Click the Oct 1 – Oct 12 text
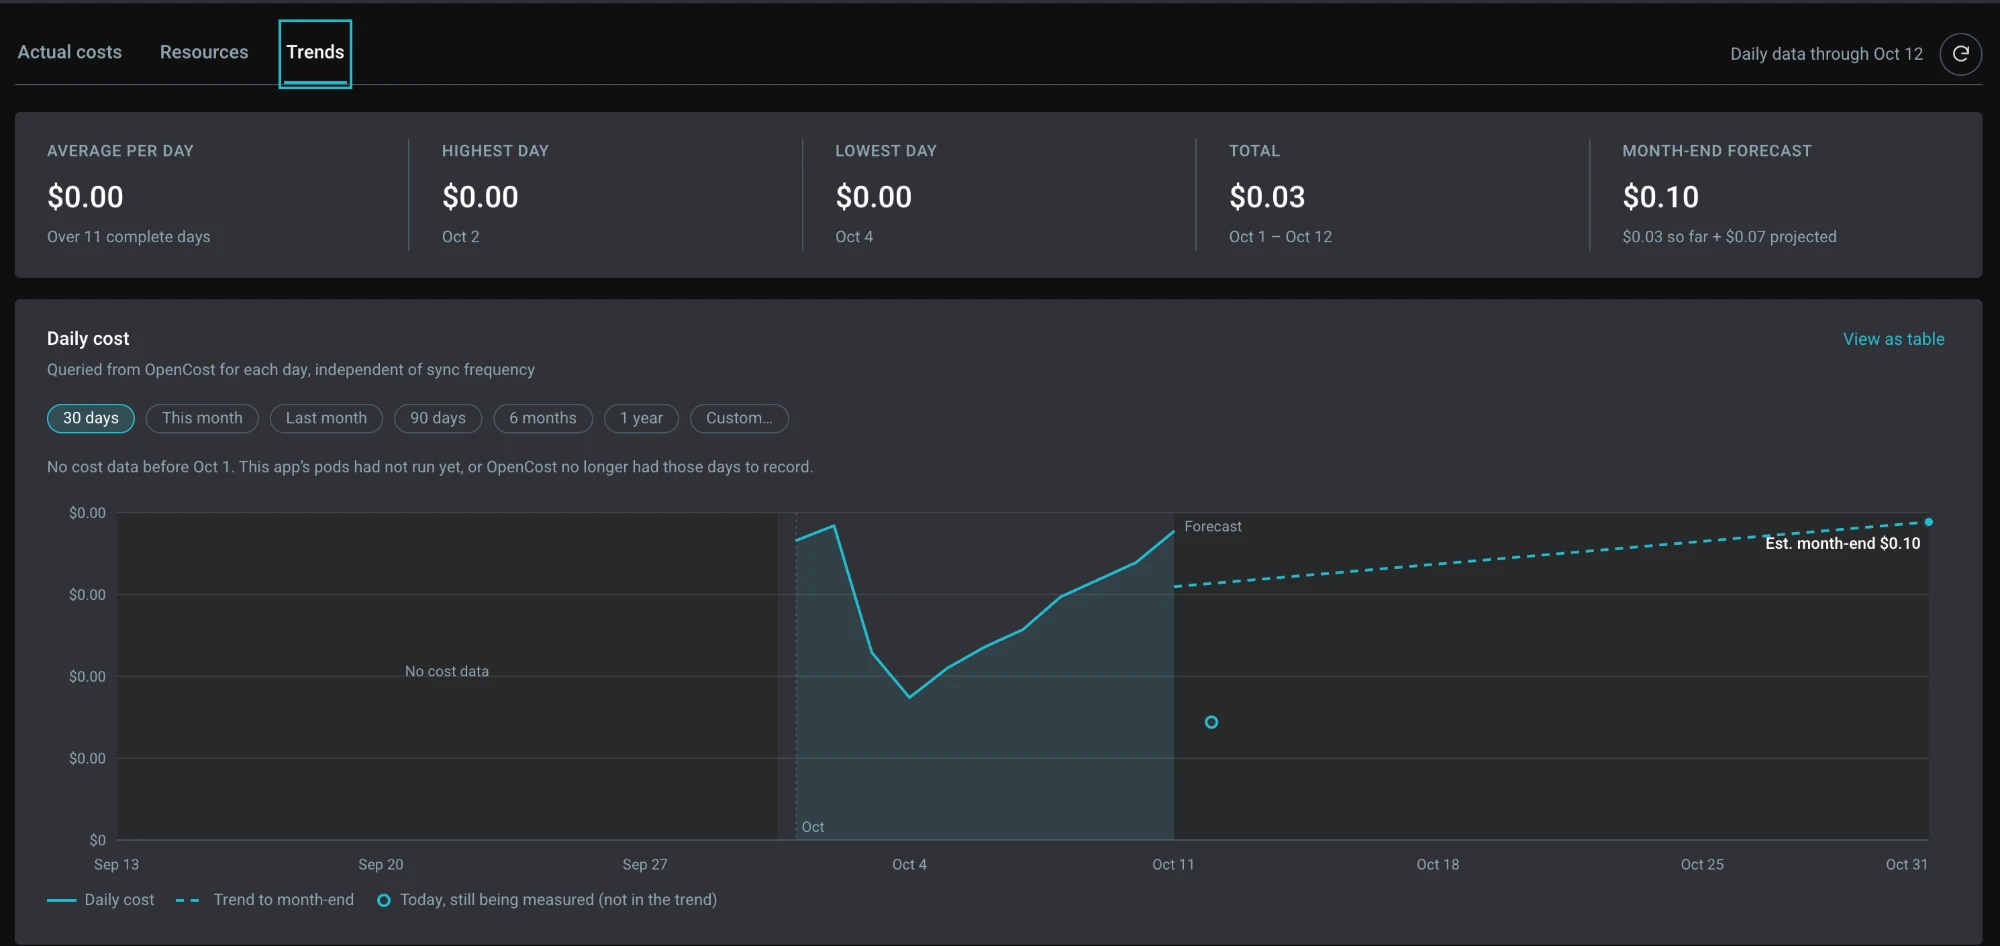 [1280, 237]
